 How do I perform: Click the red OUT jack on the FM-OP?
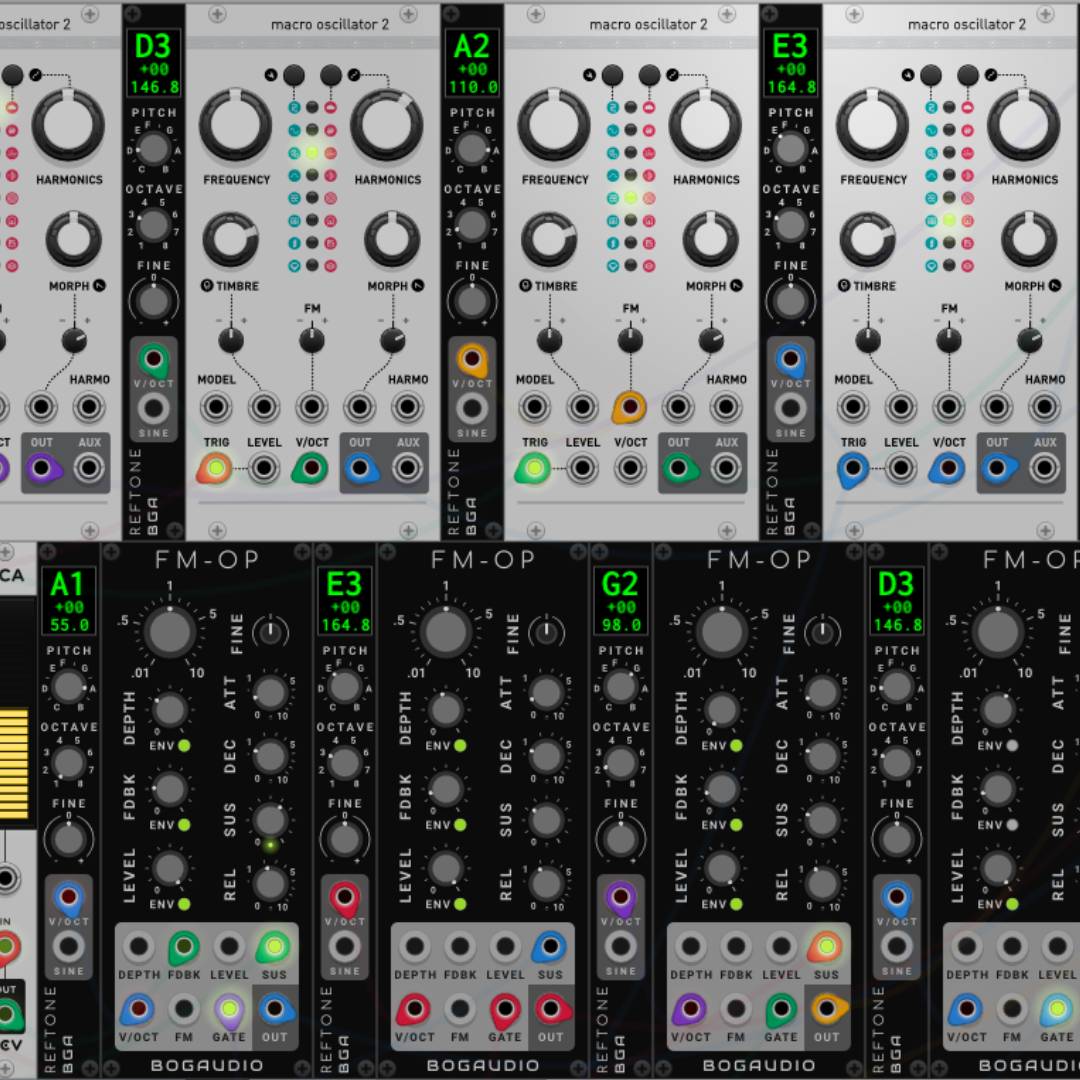[x=551, y=1010]
